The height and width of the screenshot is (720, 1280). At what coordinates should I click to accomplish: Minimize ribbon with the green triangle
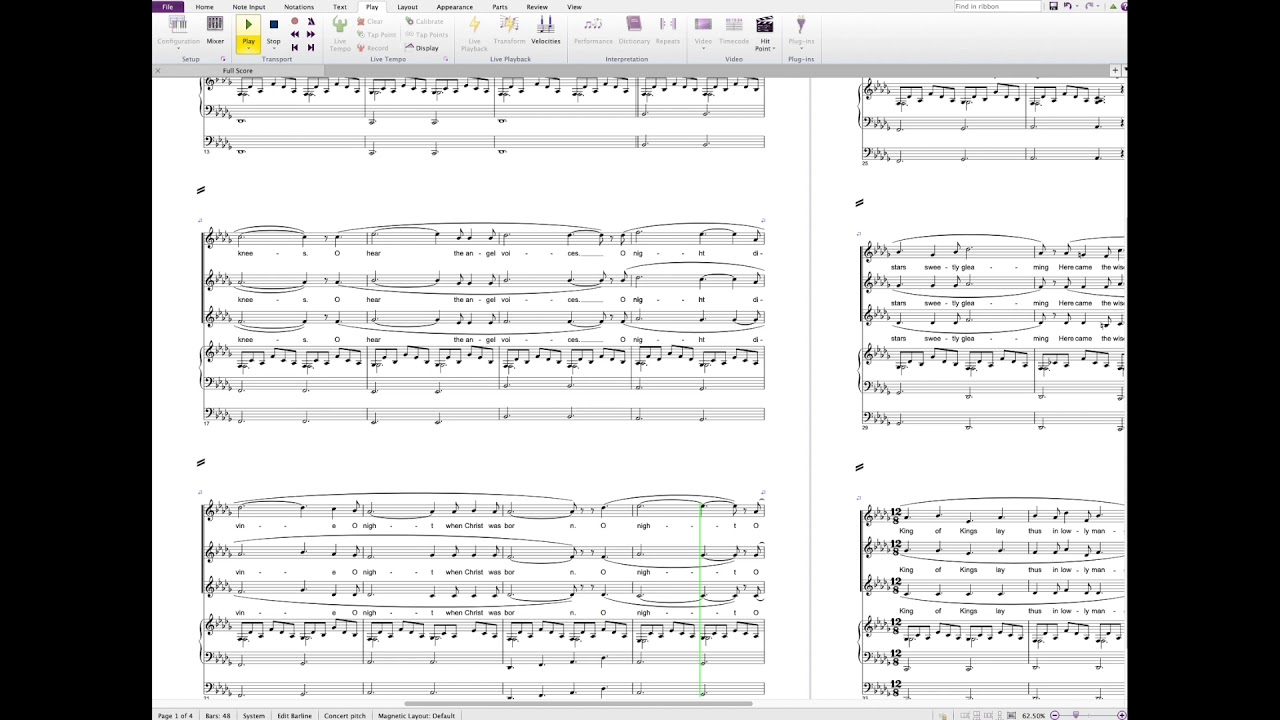click(x=1113, y=6)
